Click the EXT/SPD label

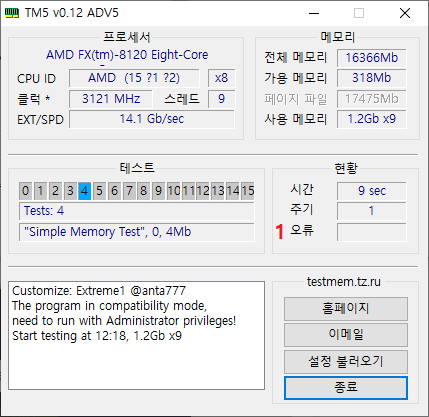(40, 120)
